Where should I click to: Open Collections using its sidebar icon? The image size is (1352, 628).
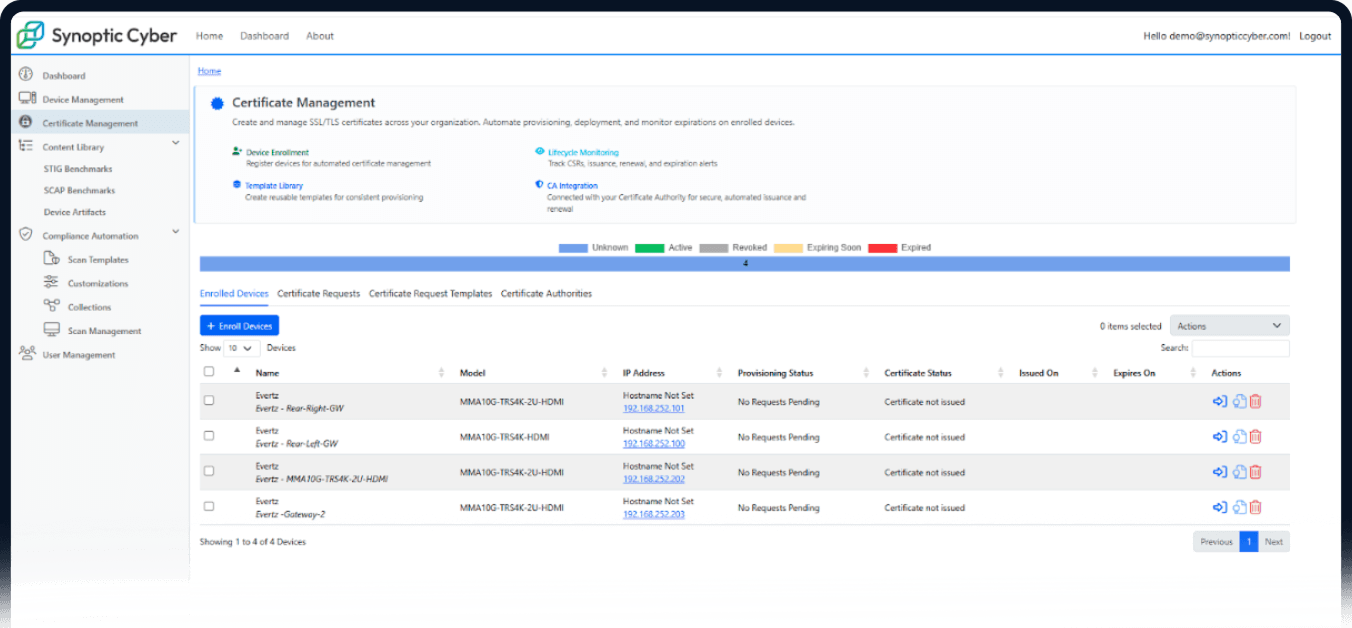coord(51,307)
